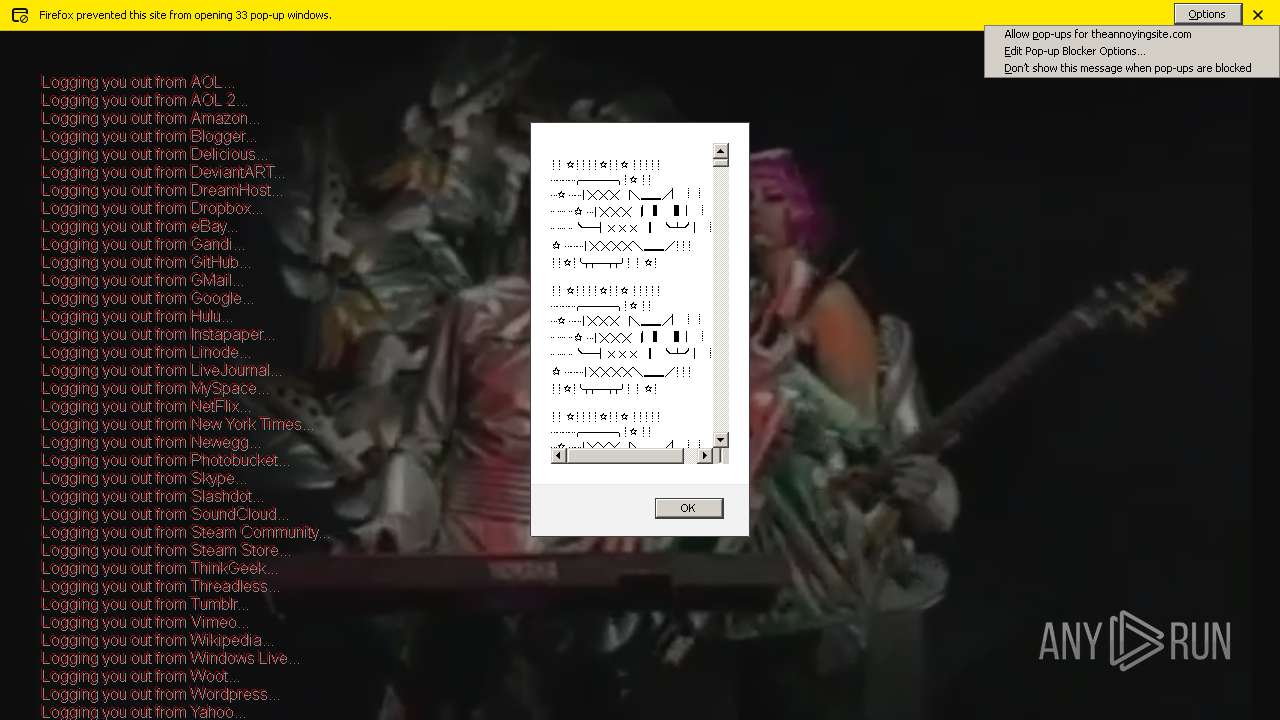Click the 'Logging you out from Wikipedia...' line
Image resolution: width=1280 pixels, height=720 pixels.
tap(157, 640)
